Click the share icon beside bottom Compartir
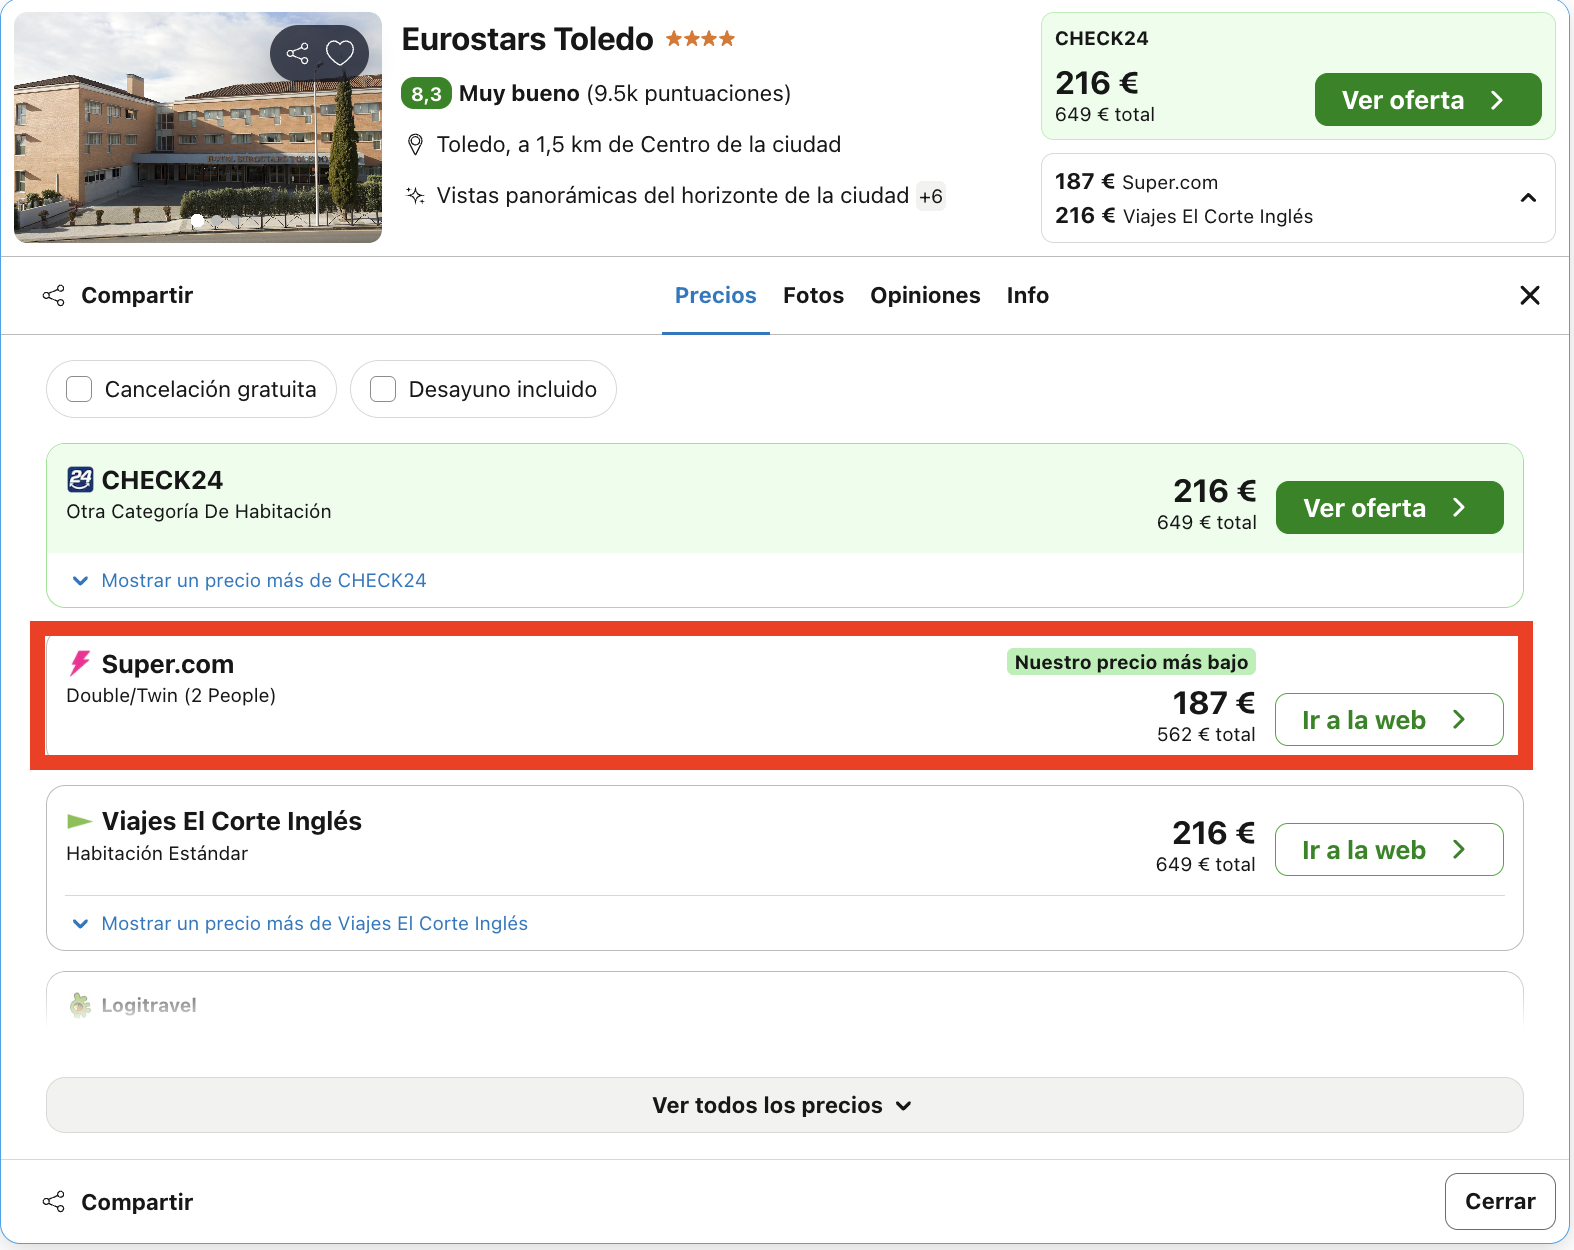Screen dimensions: 1574x1250 54,1202
